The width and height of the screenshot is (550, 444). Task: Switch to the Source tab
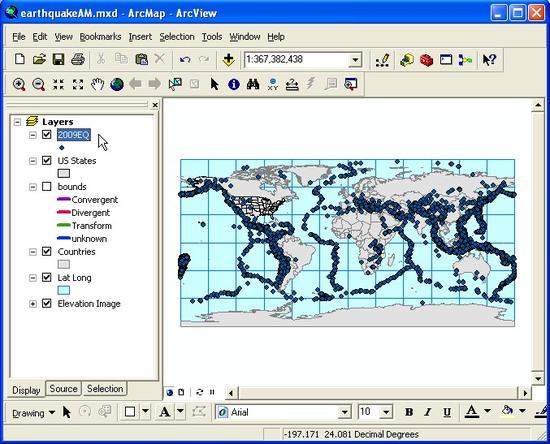pos(63,389)
